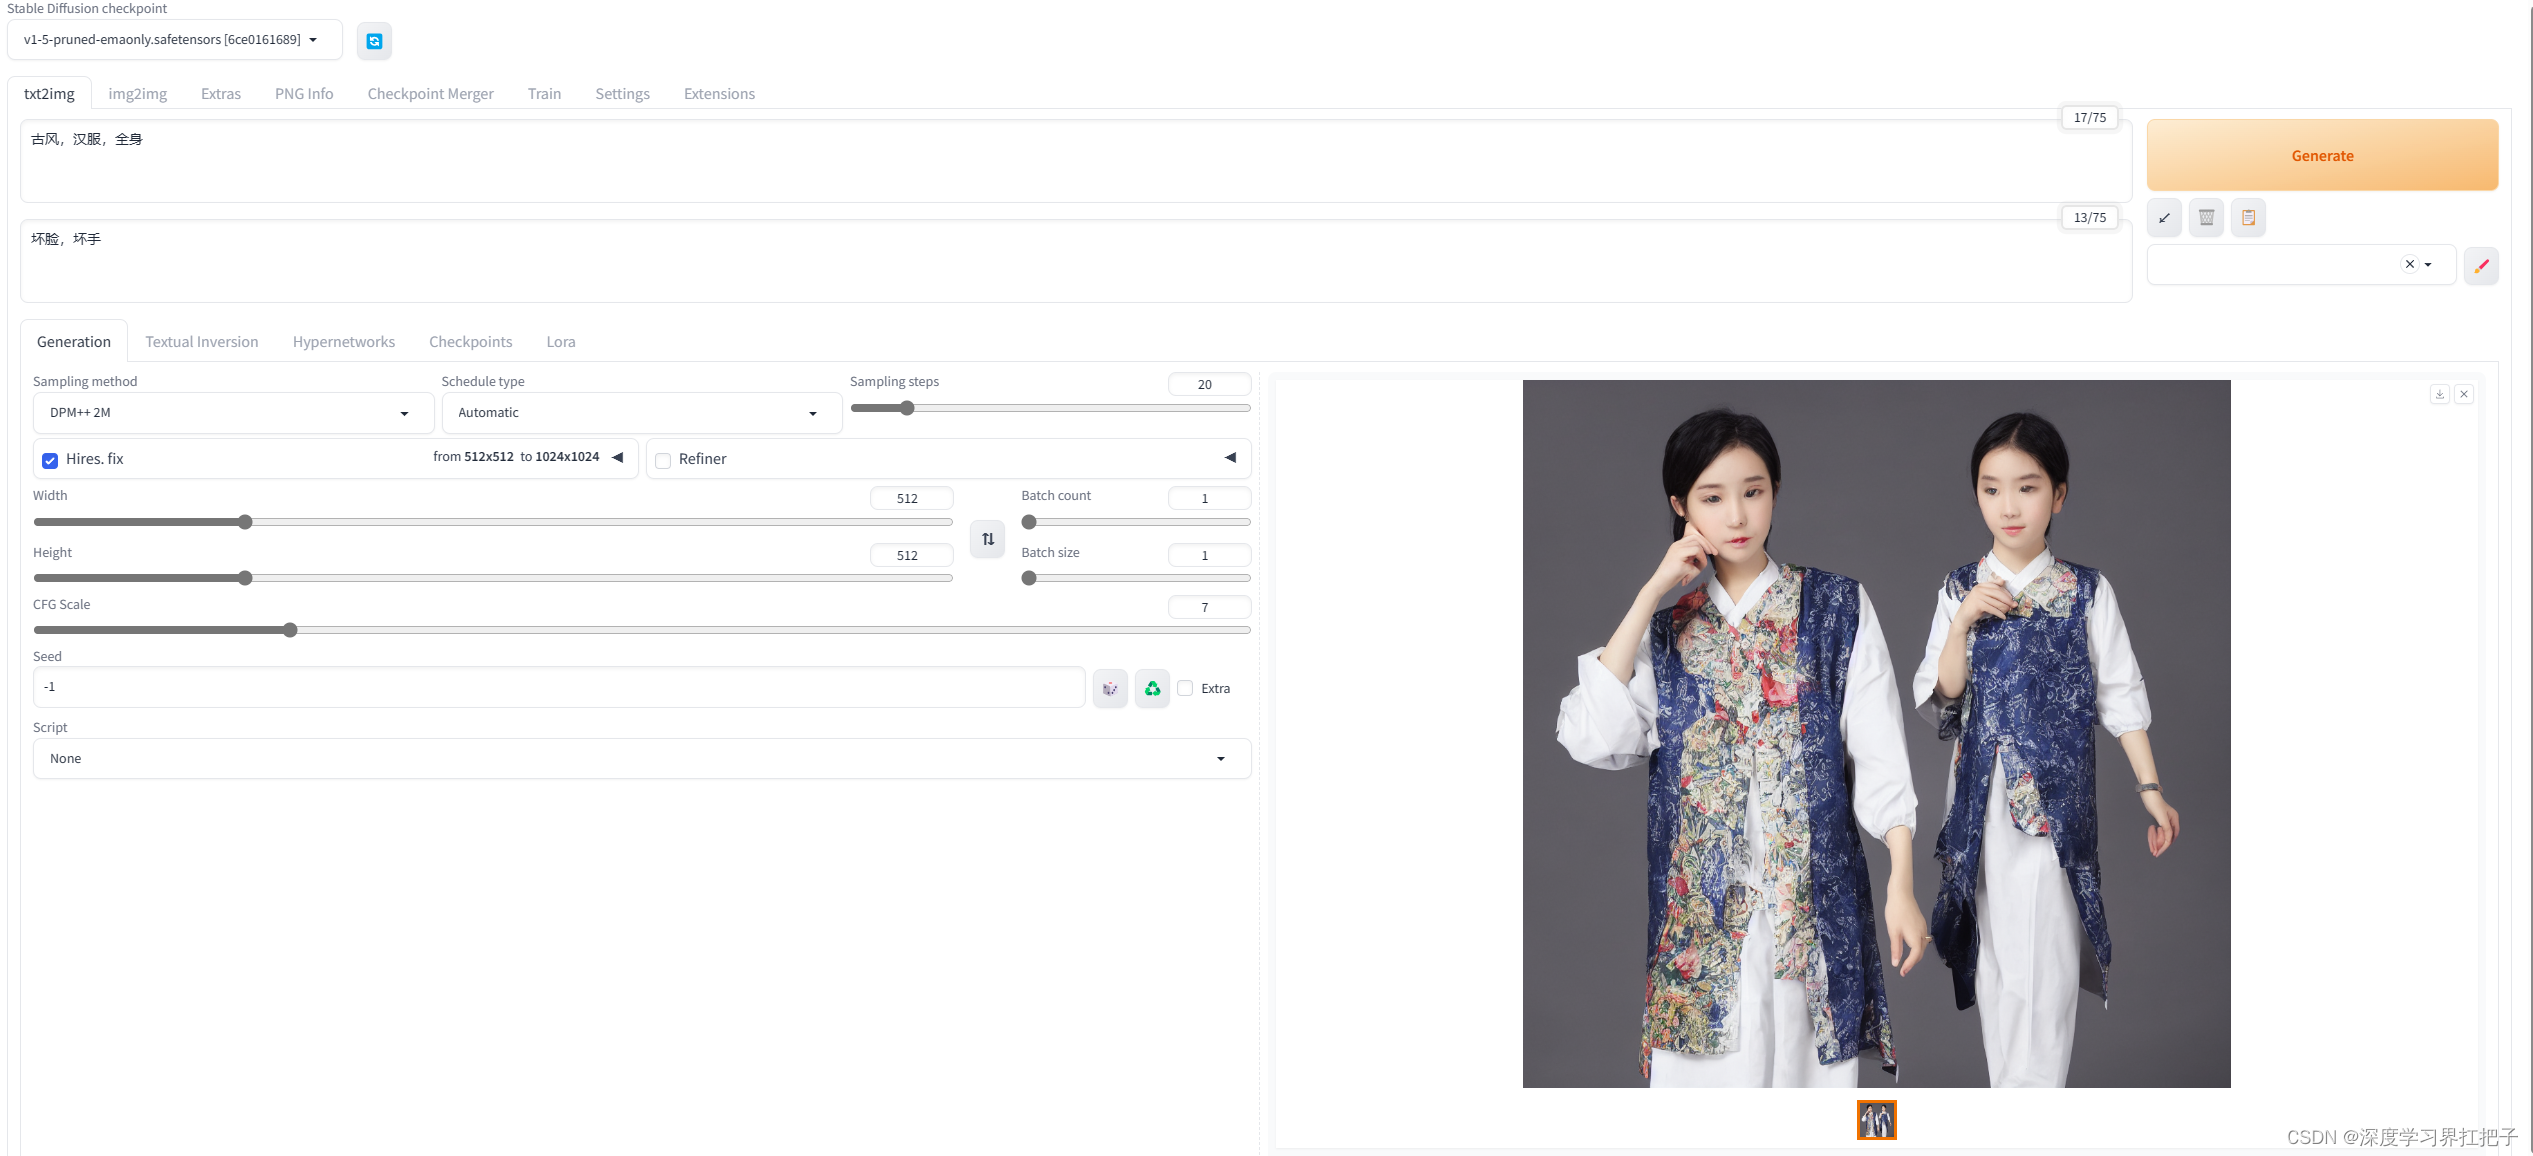Click the collapse hires settings arrow icon
Screen dimensions: 2533x1156
point(617,459)
